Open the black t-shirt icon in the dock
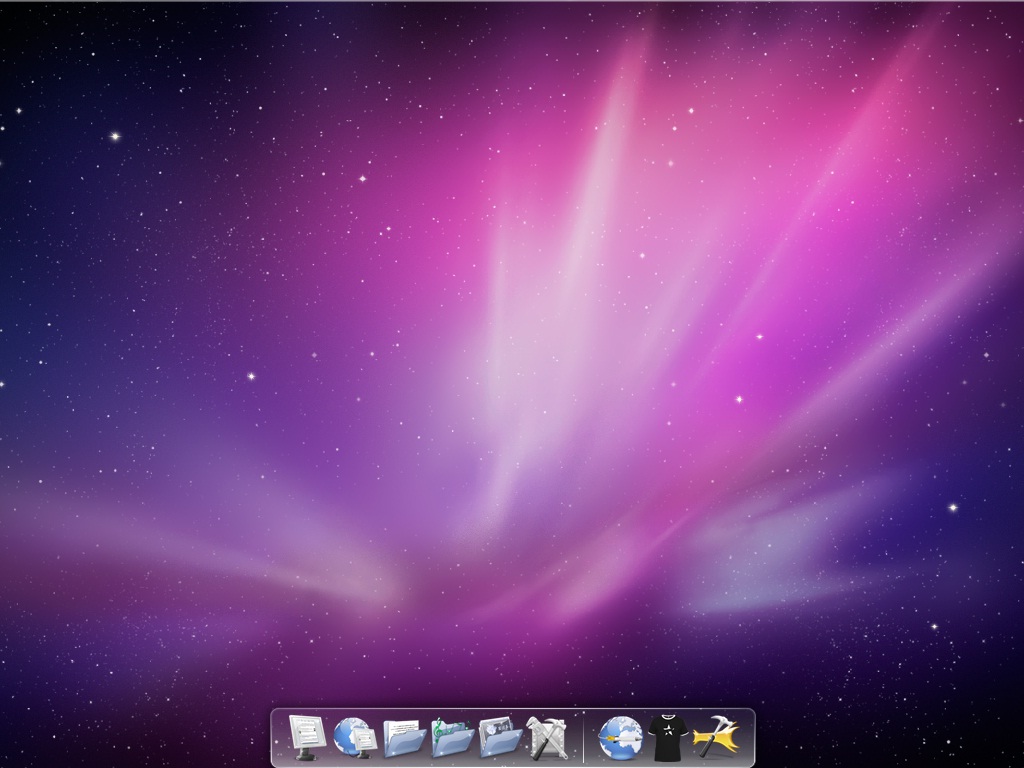 click(x=667, y=738)
